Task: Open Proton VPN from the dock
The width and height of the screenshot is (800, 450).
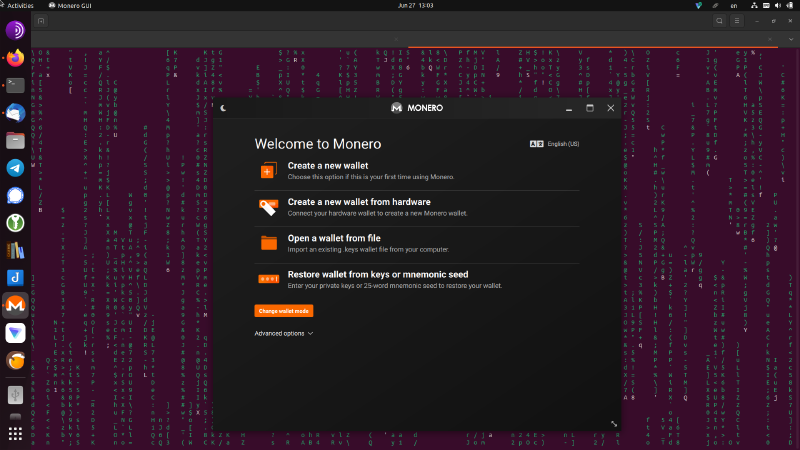Action: pyautogui.click(x=15, y=333)
